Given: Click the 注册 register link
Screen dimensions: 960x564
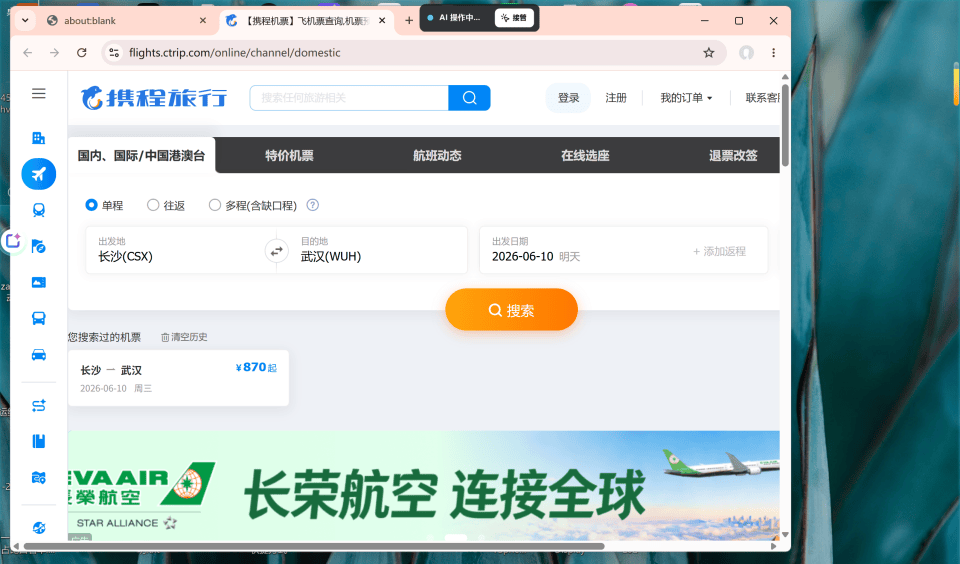Looking at the screenshot, I should tap(616, 98).
